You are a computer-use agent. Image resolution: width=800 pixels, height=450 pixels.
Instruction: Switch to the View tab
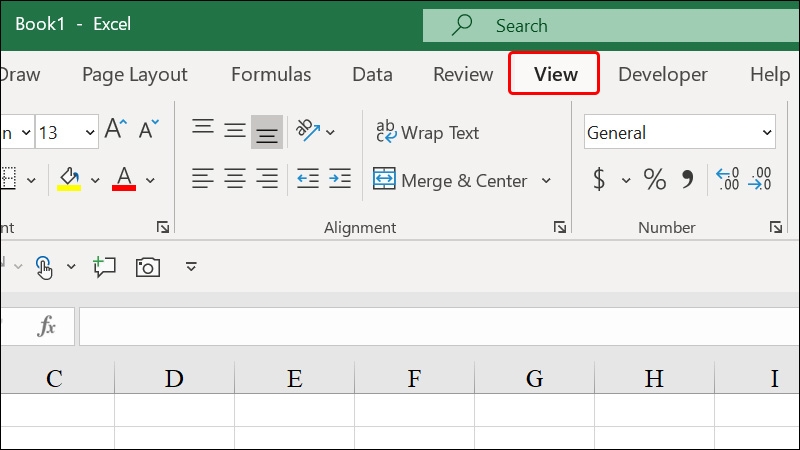[x=554, y=73]
